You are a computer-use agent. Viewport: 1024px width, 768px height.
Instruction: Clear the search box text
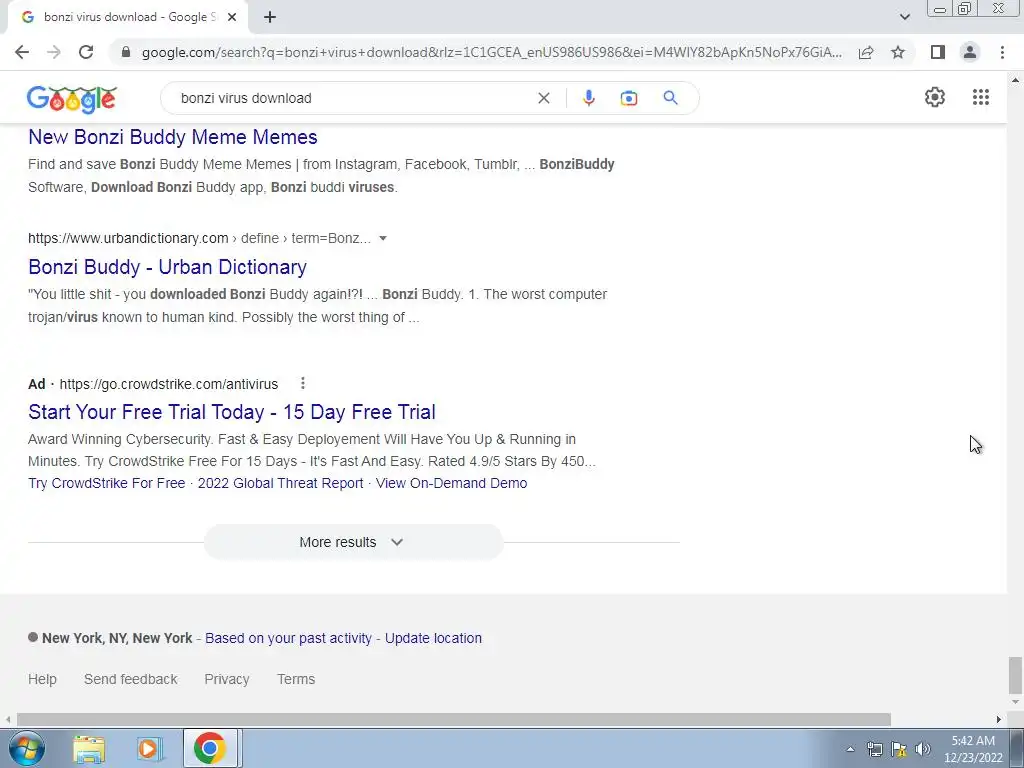coord(543,98)
